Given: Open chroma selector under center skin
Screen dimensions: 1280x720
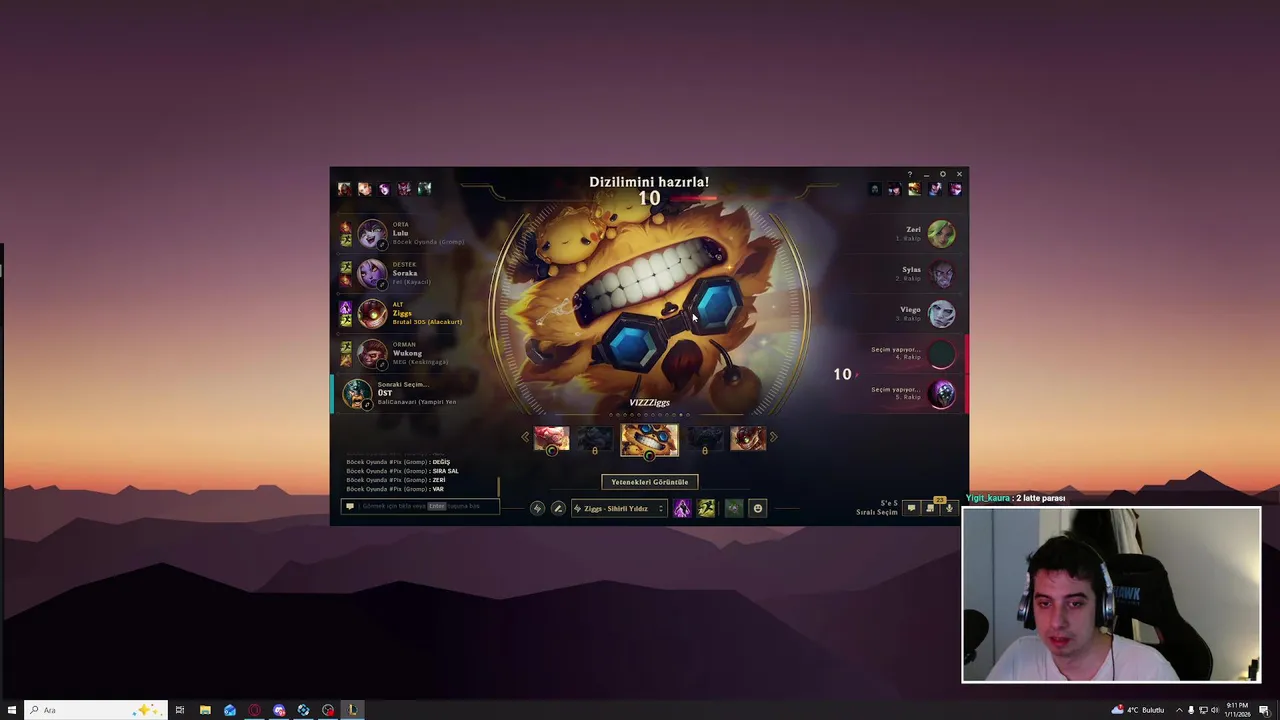Looking at the screenshot, I should tap(649, 456).
